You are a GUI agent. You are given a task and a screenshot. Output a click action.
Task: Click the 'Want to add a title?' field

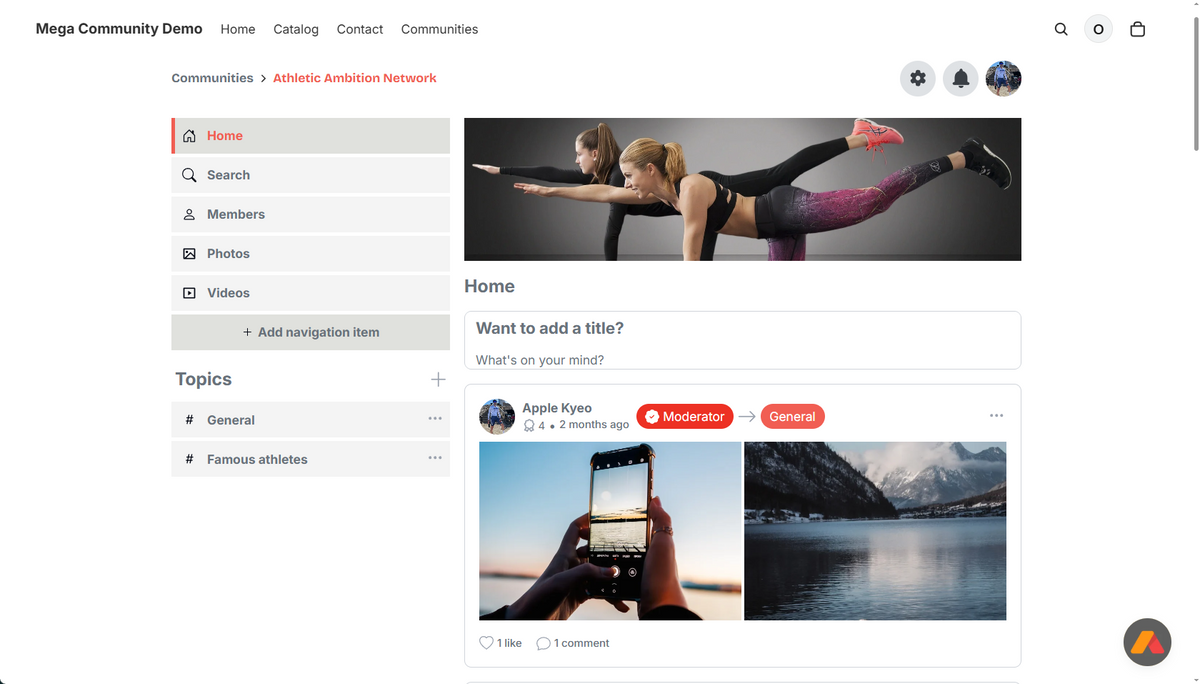tap(742, 328)
